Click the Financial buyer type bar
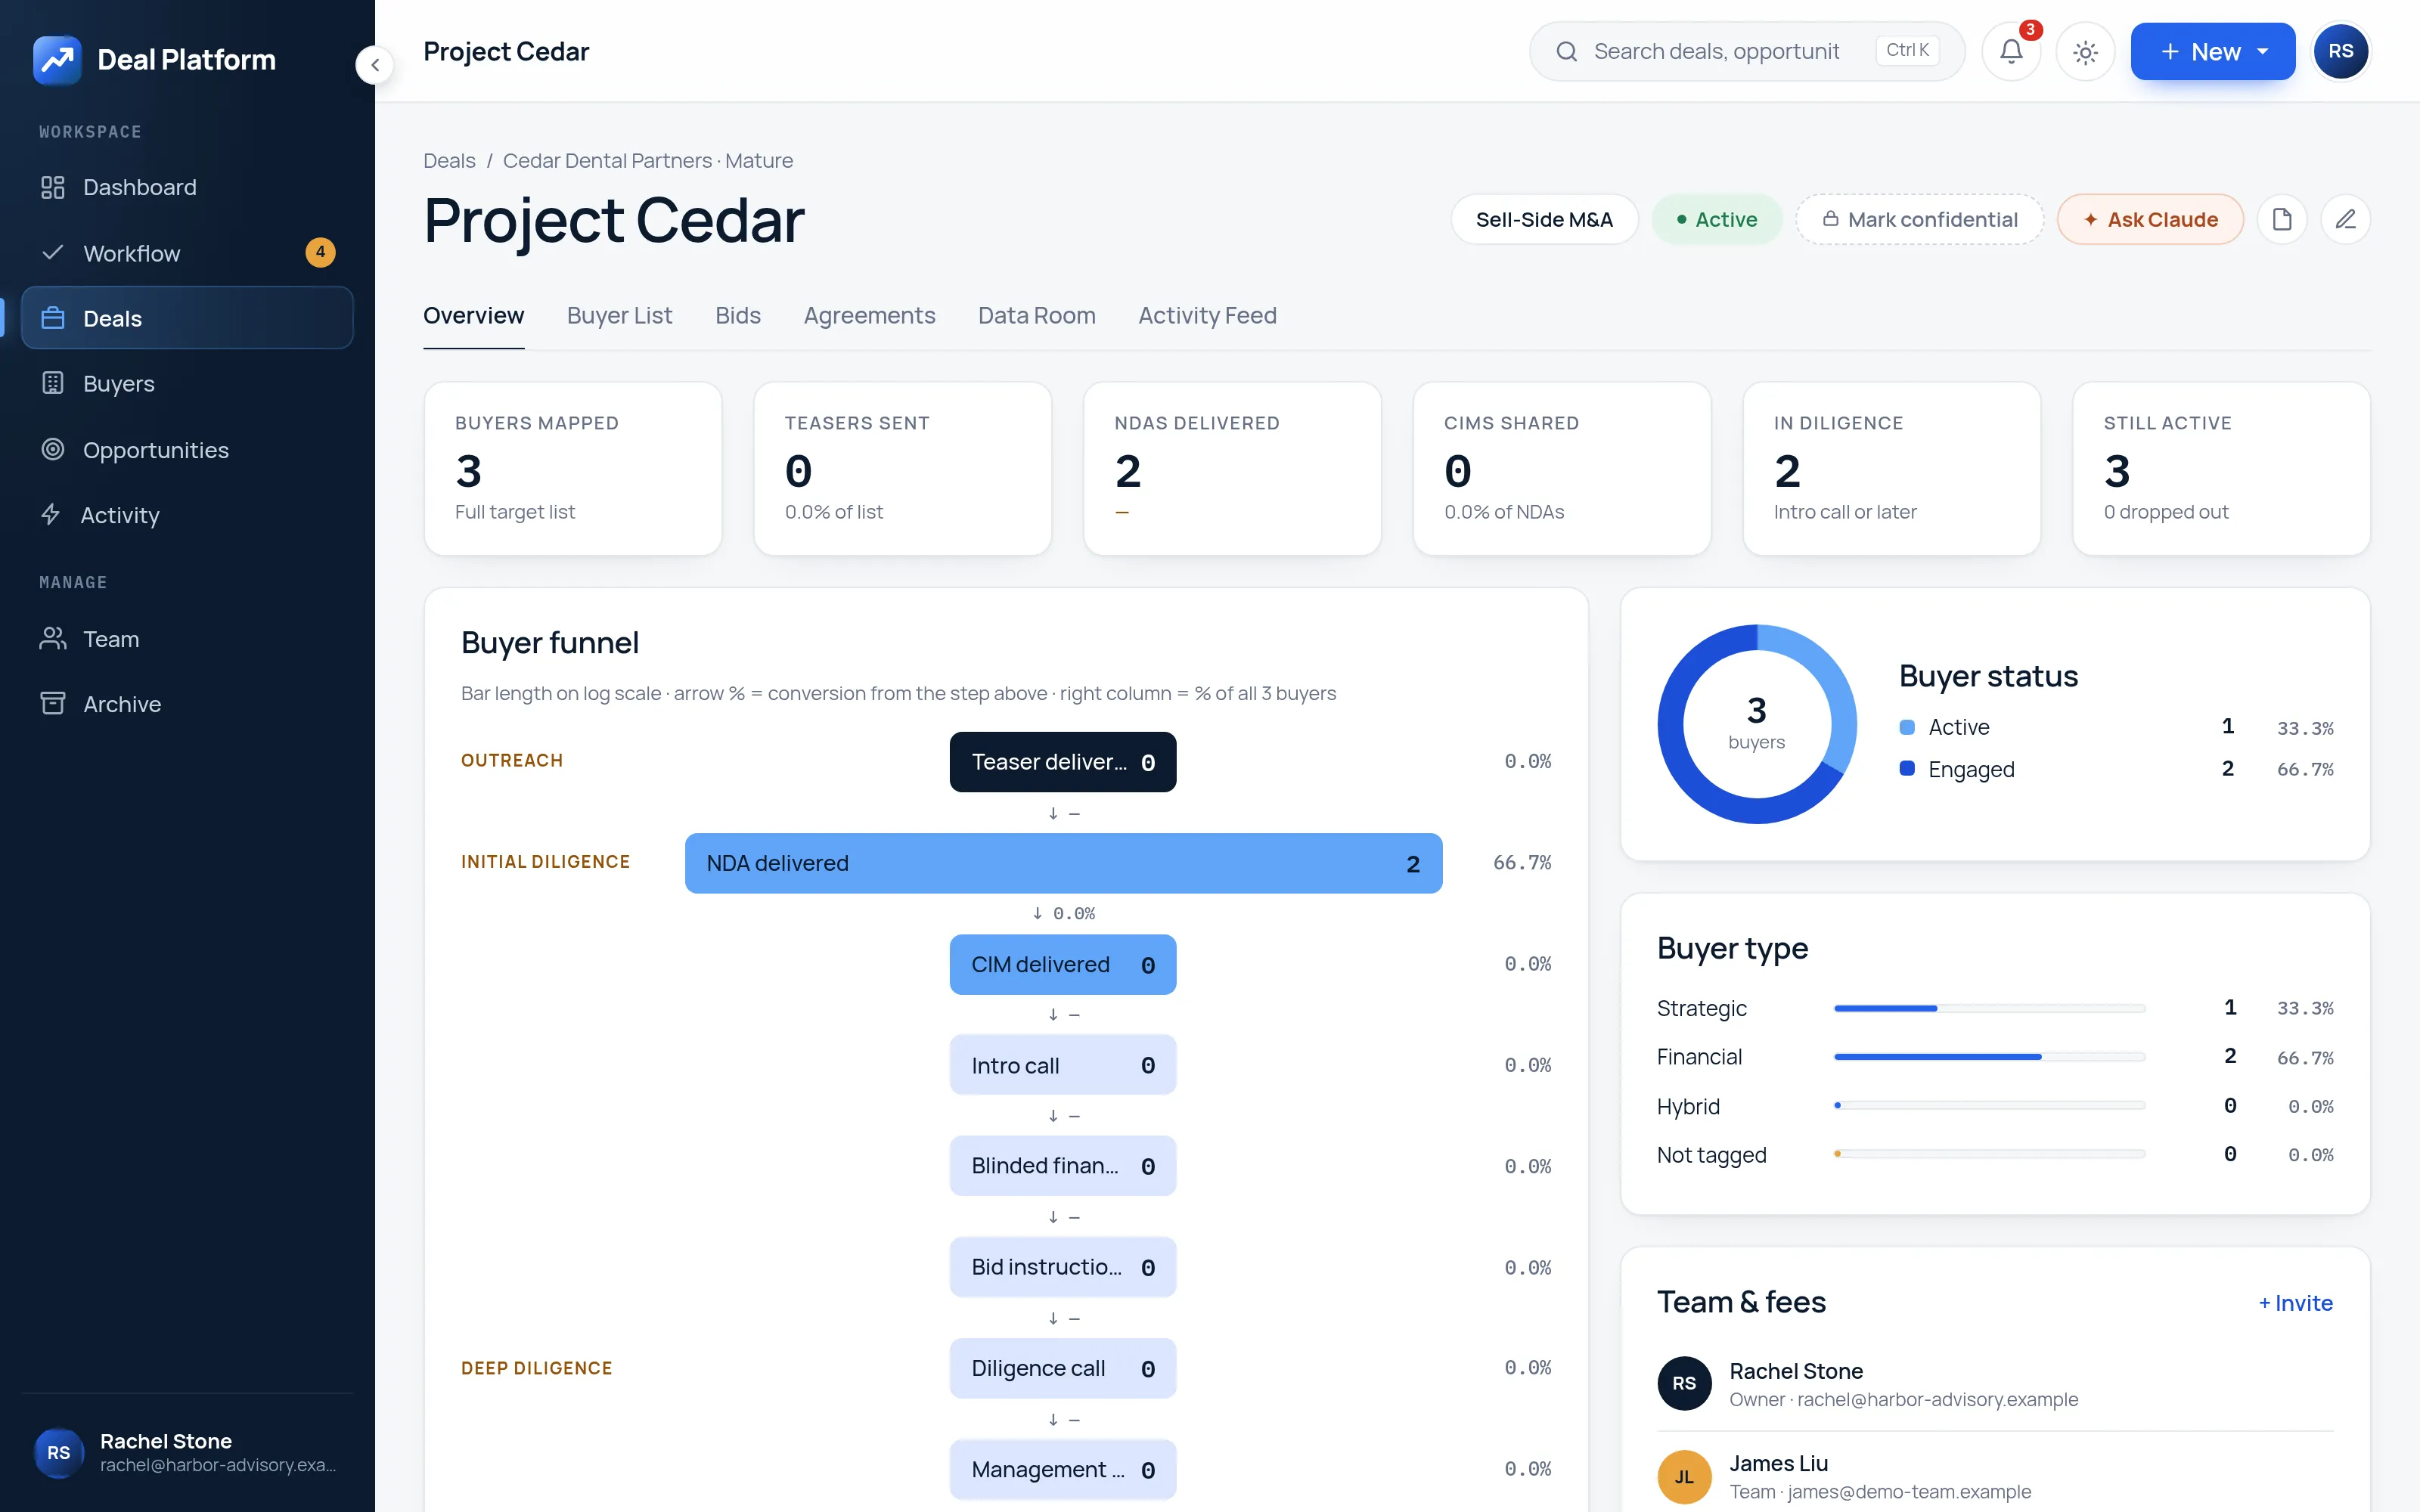 [x=1990, y=1057]
